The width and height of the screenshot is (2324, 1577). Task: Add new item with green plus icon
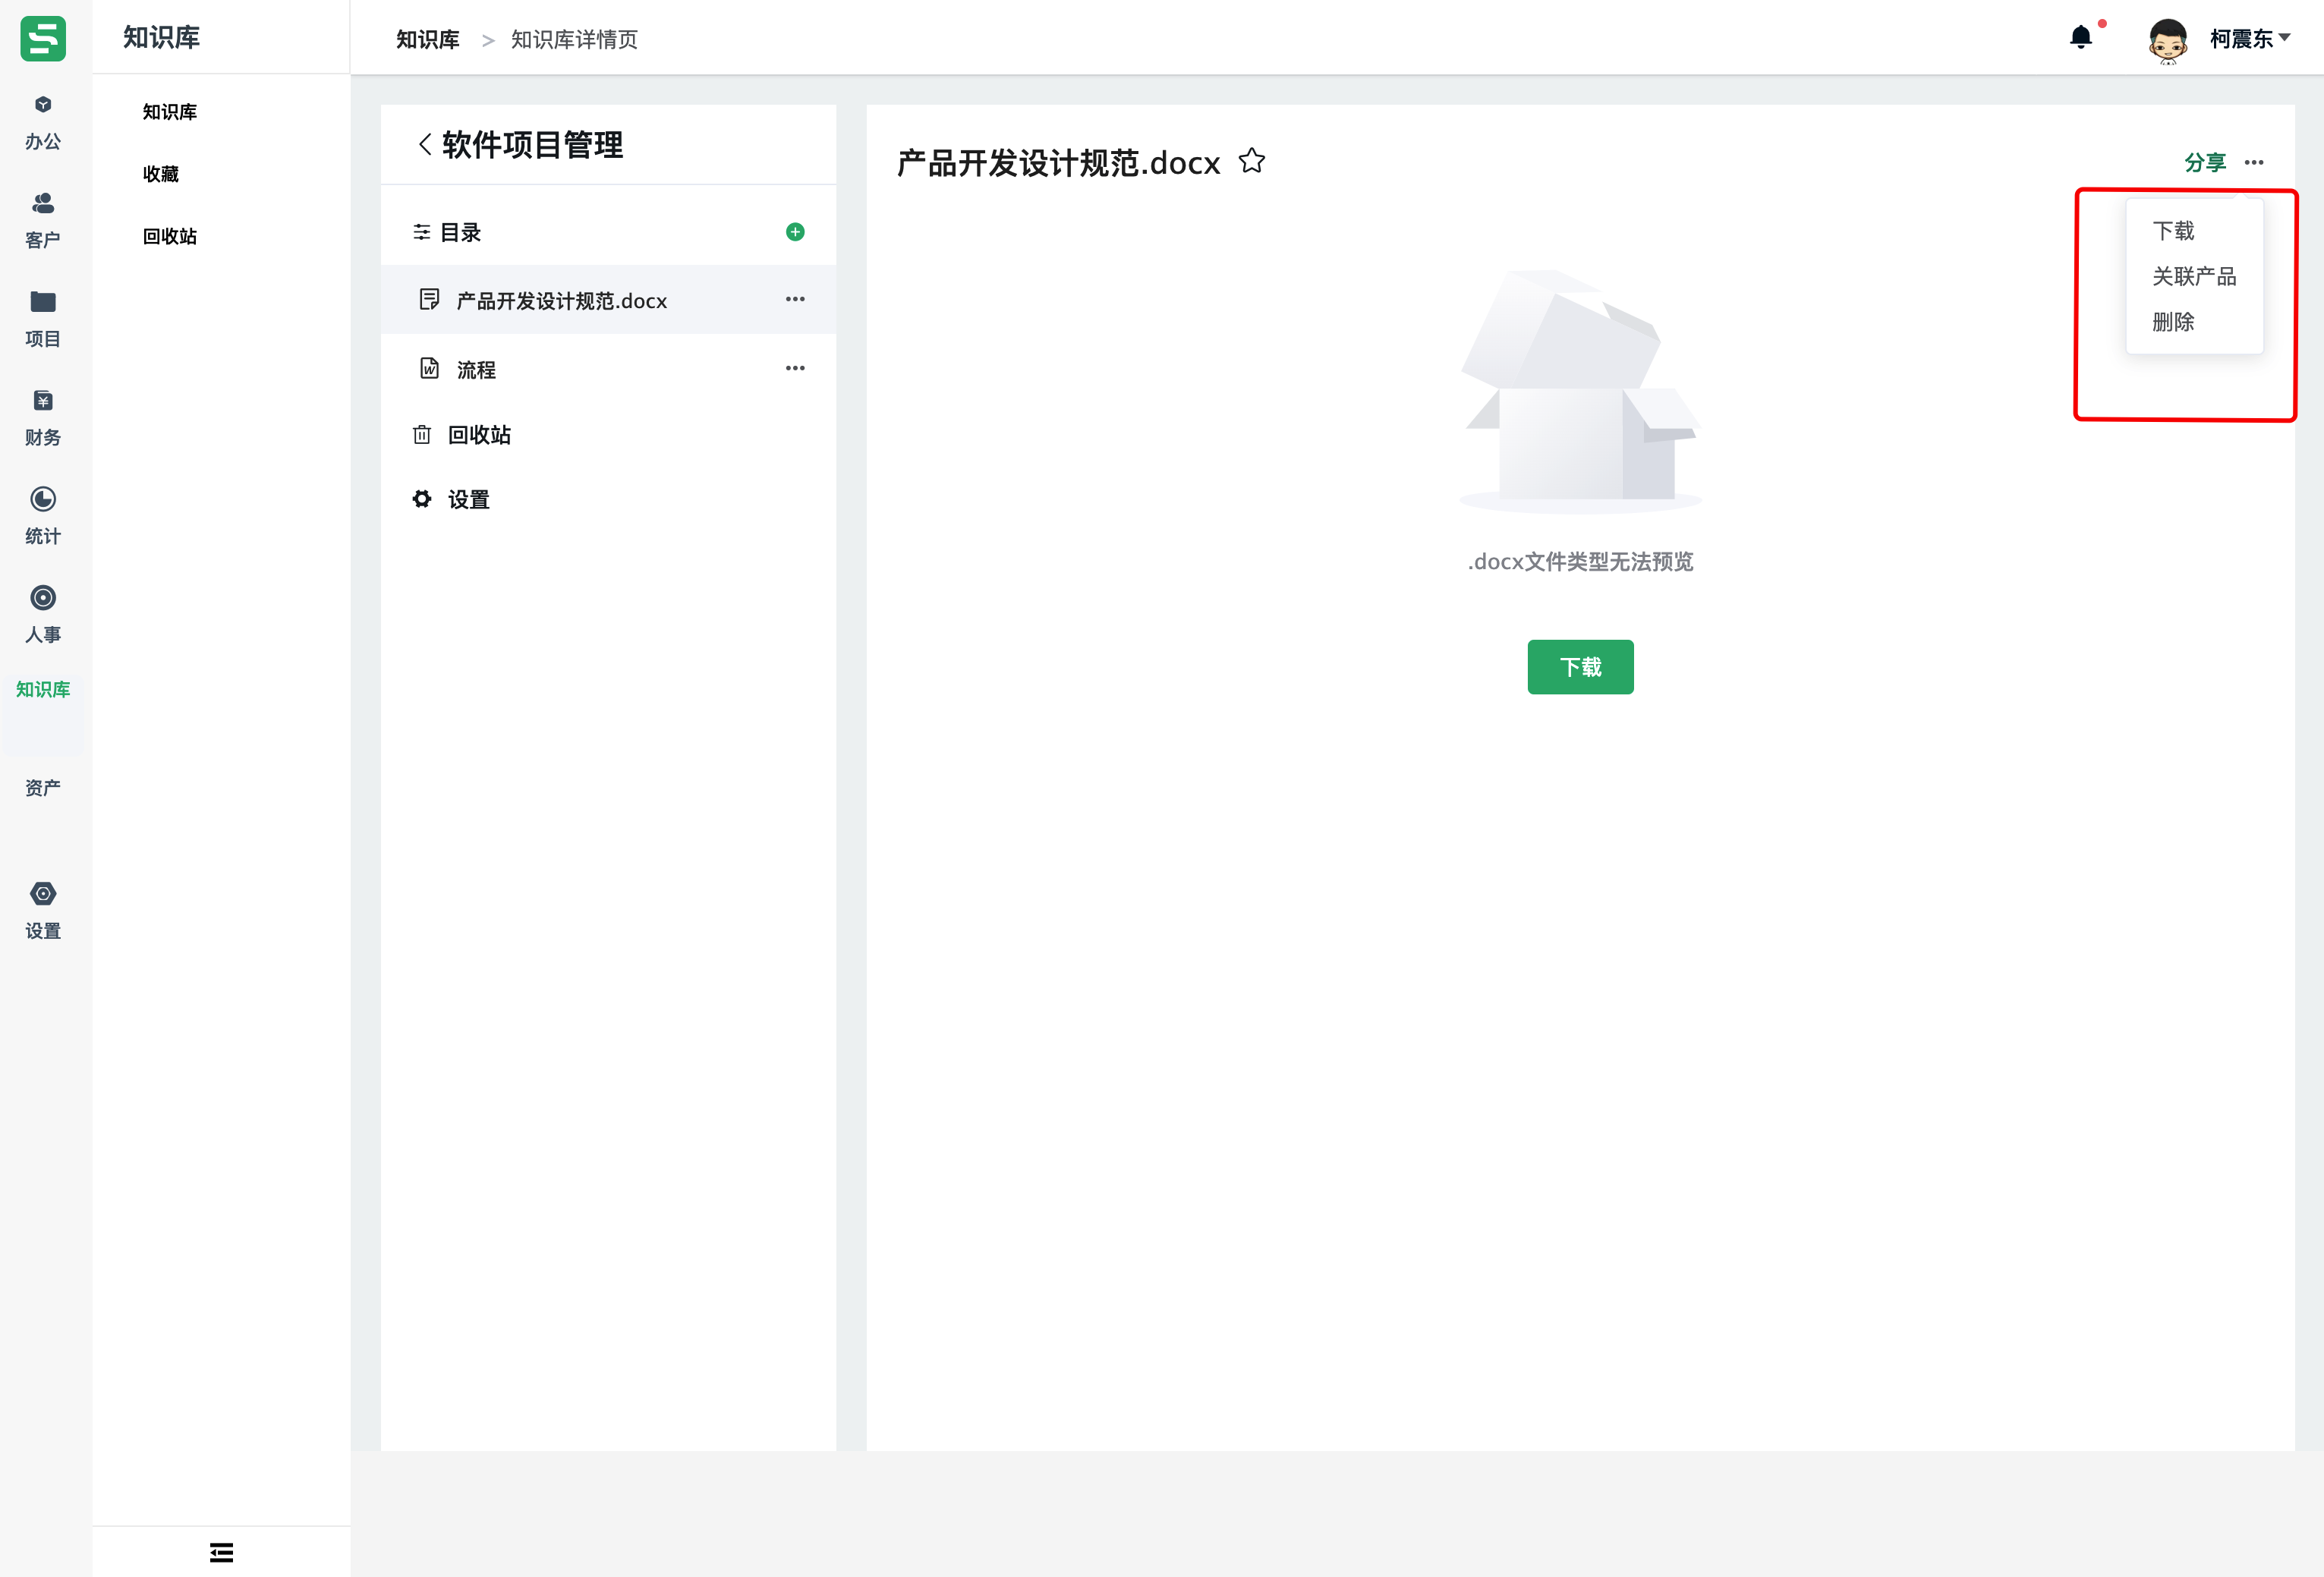[795, 232]
